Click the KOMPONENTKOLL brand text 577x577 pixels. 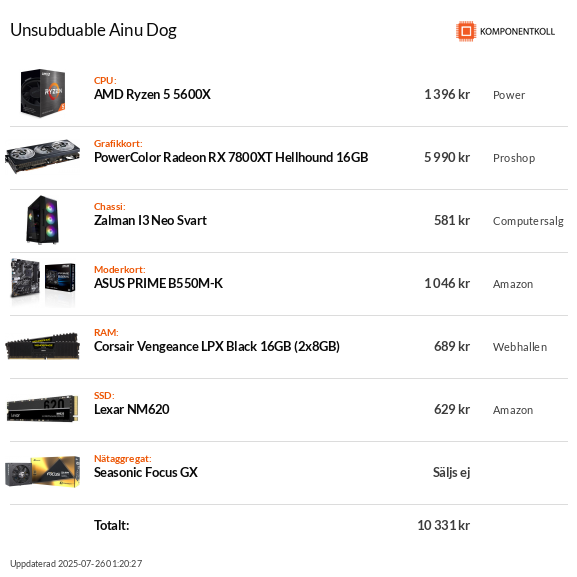pos(517,32)
